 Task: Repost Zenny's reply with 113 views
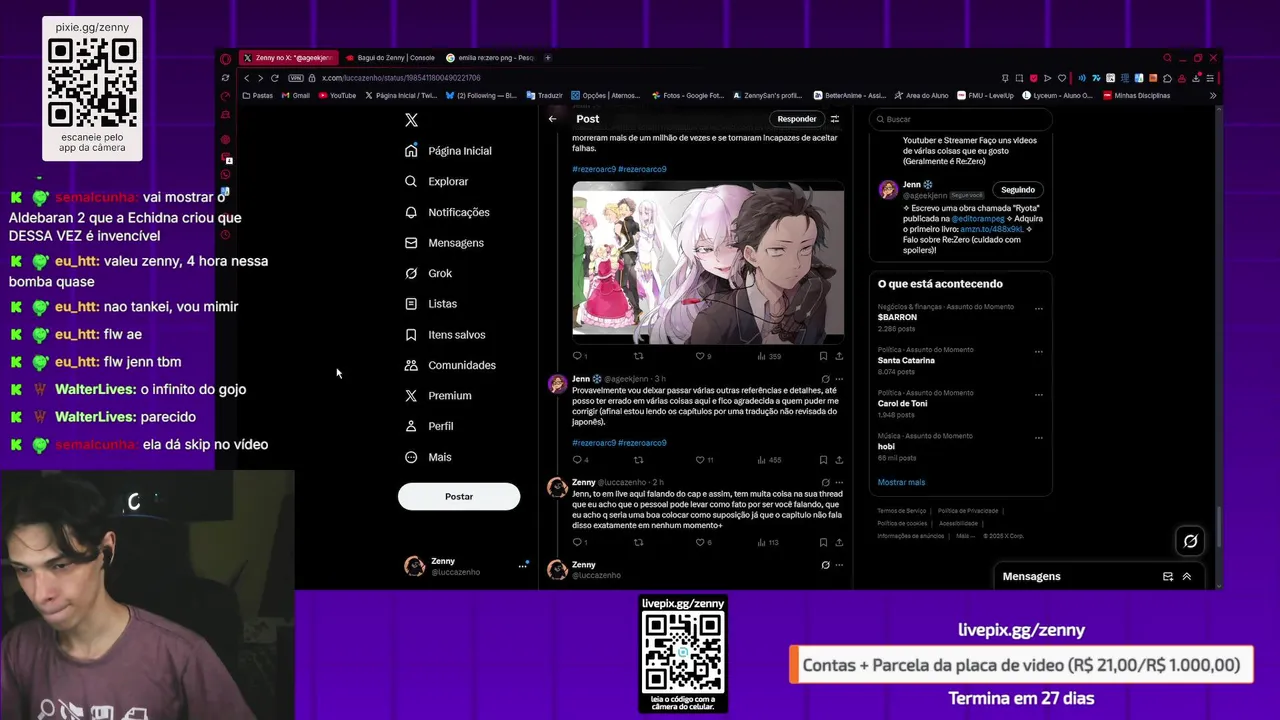click(x=639, y=542)
